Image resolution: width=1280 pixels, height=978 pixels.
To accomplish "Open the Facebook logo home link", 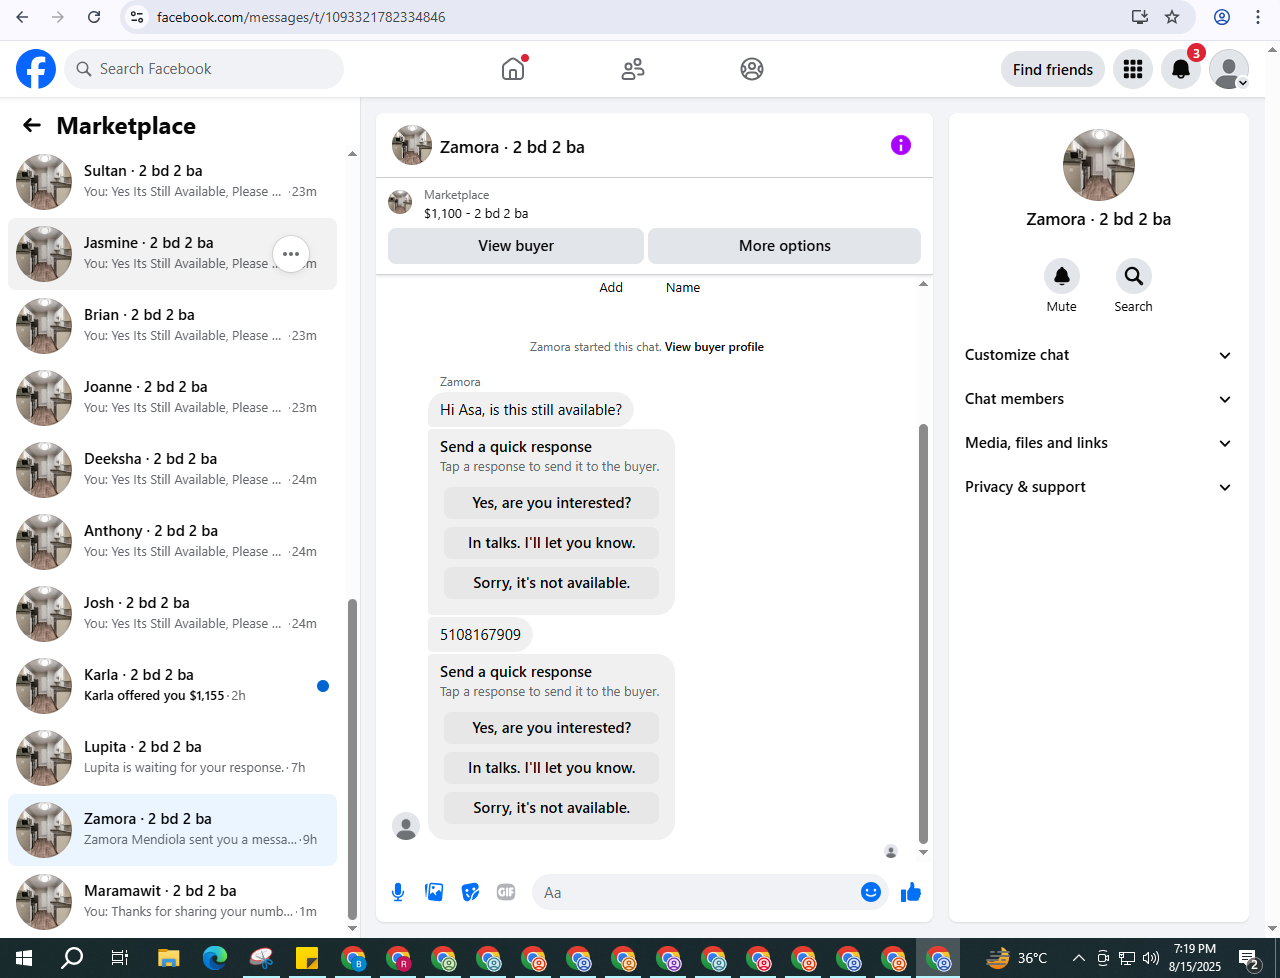I will pos(36,69).
